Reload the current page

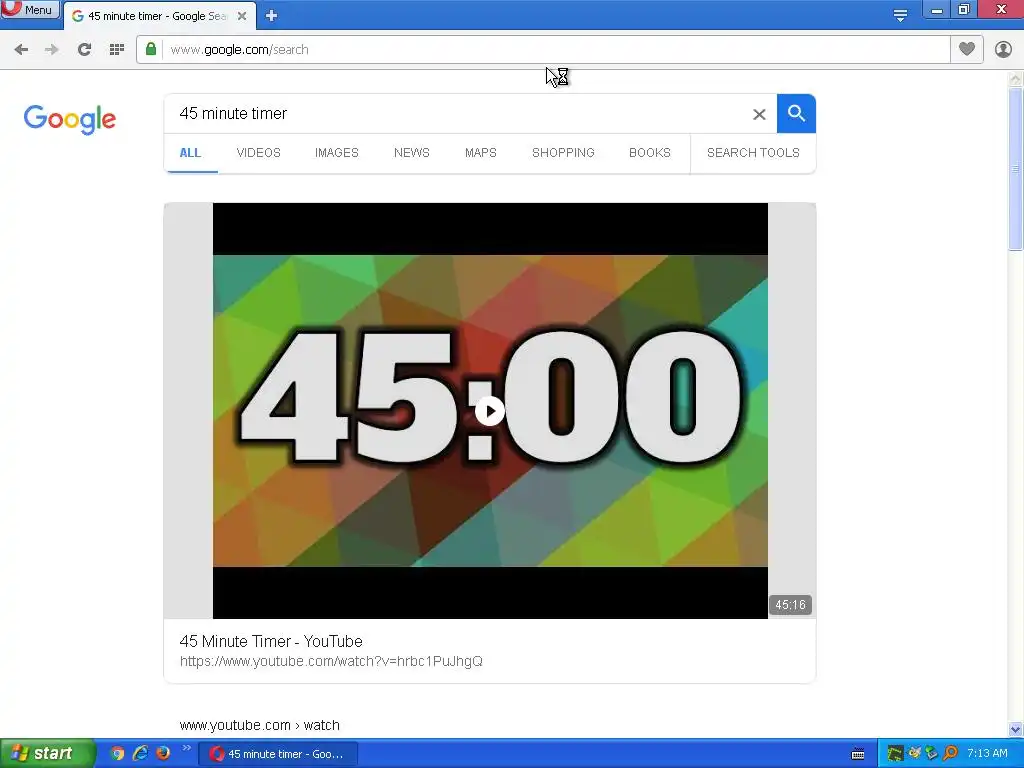[x=84, y=50]
